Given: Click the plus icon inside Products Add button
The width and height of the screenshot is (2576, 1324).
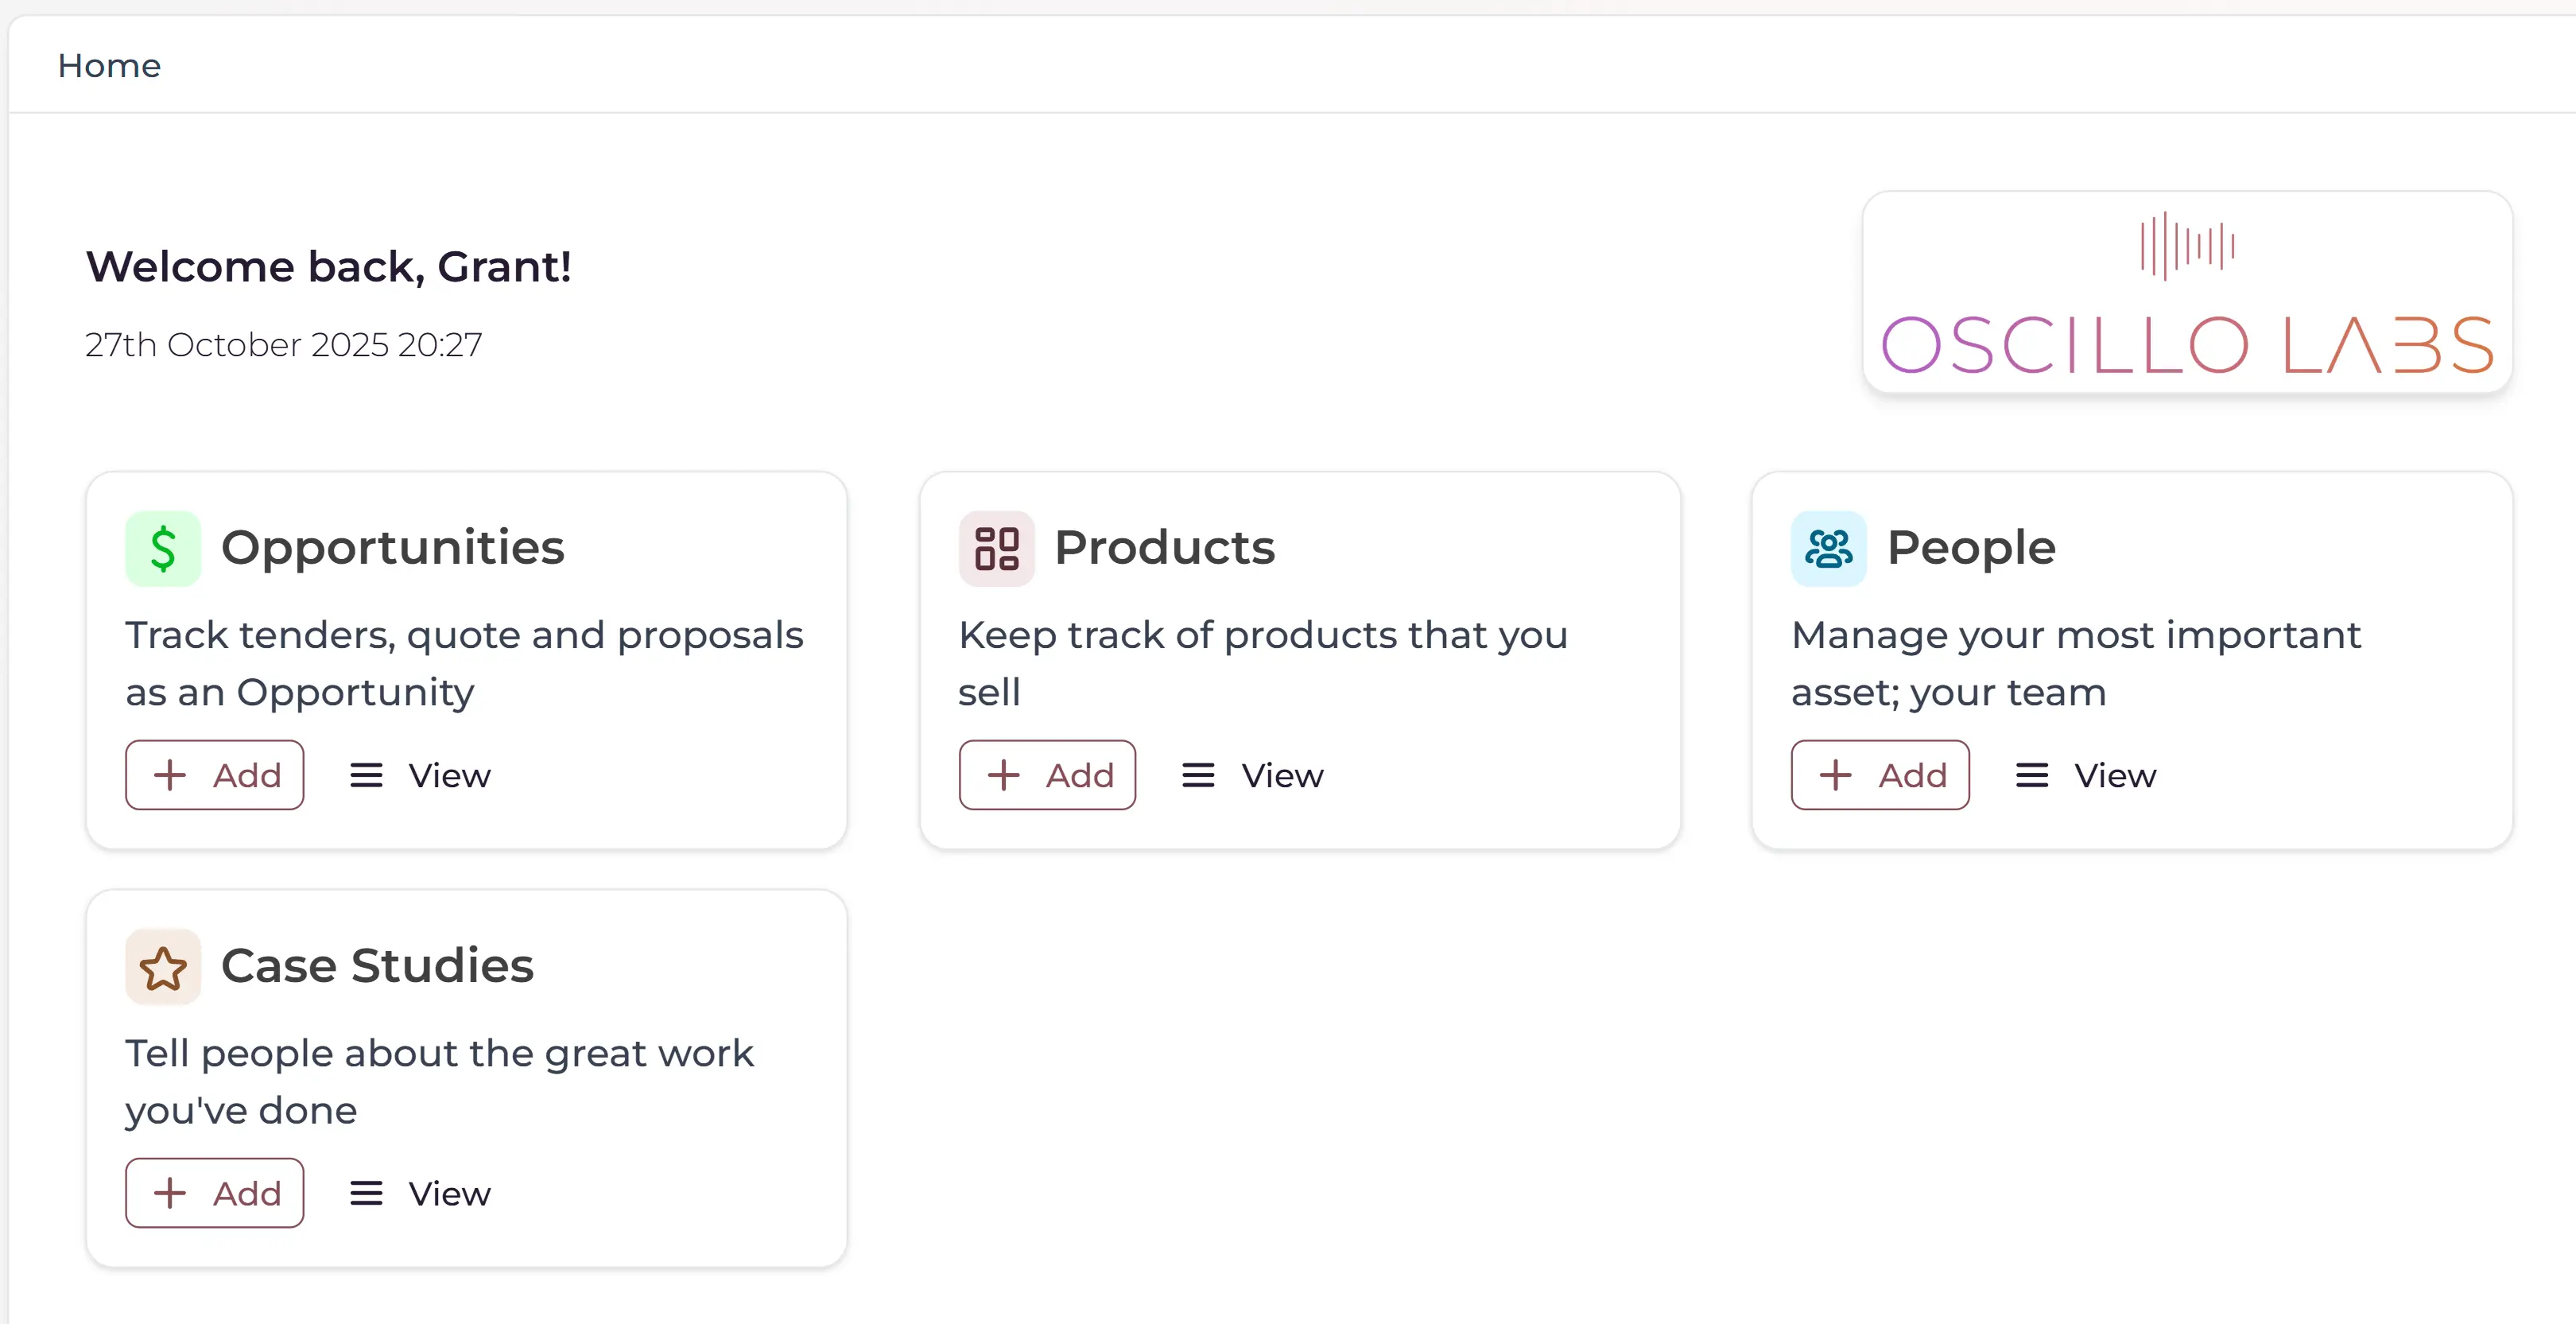Looking at the screenshot, I should pos(1003,775).
